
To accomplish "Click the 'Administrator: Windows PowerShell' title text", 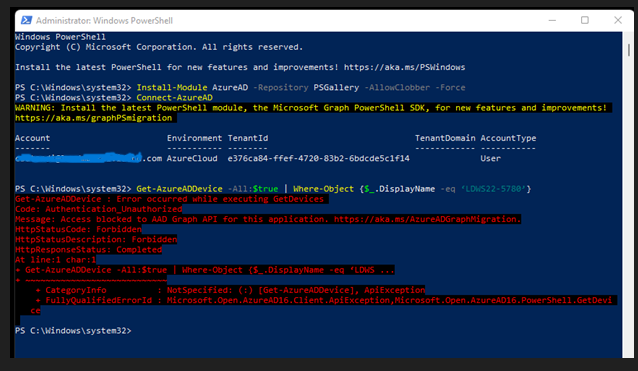I will (104, 20).
